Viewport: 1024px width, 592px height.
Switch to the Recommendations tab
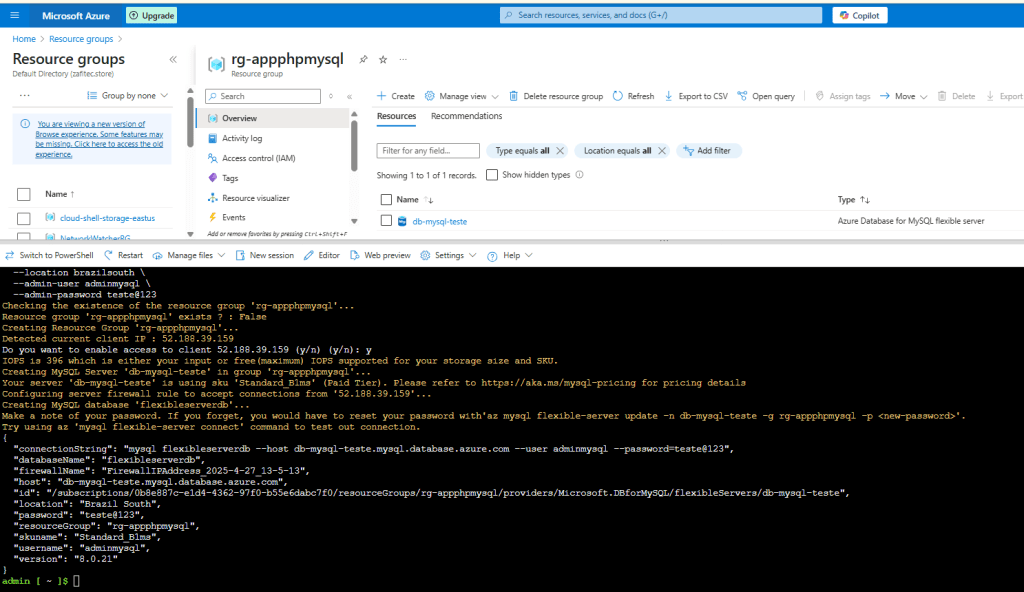(x=466, y=116)
